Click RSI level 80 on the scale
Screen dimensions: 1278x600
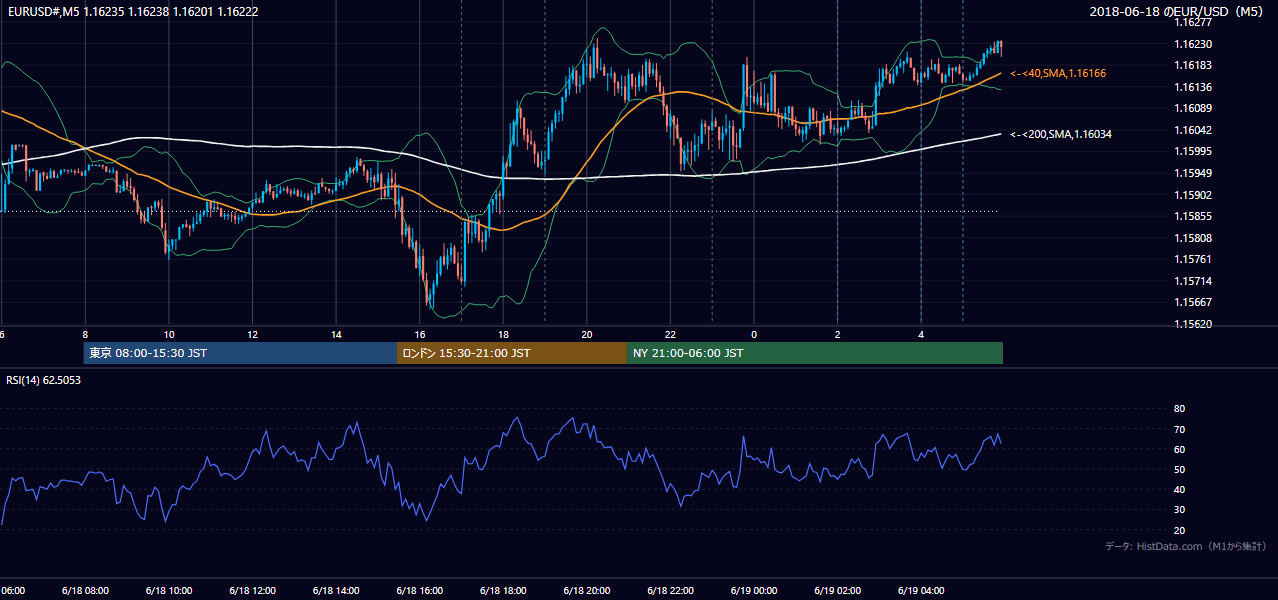point(1179,409)
